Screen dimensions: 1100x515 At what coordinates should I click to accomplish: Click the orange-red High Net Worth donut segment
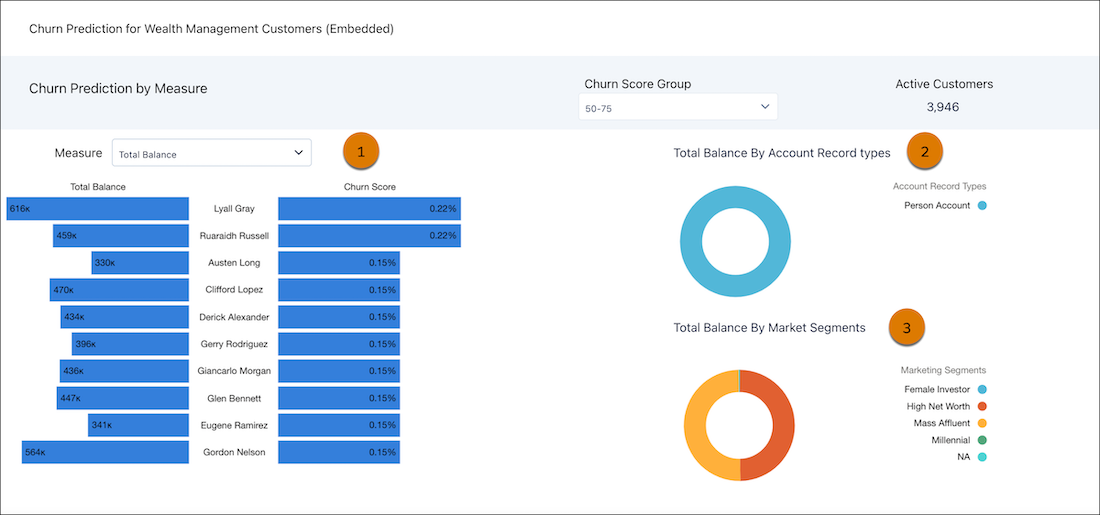tap(784, 425)
